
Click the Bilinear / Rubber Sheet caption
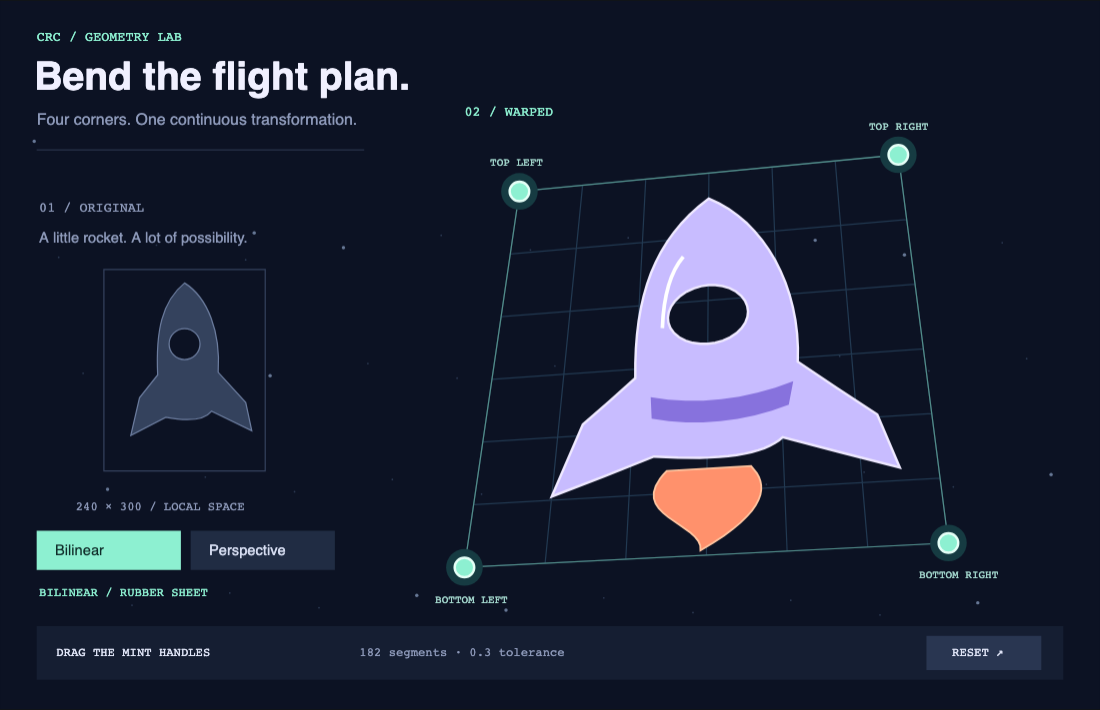click(123, 593)
